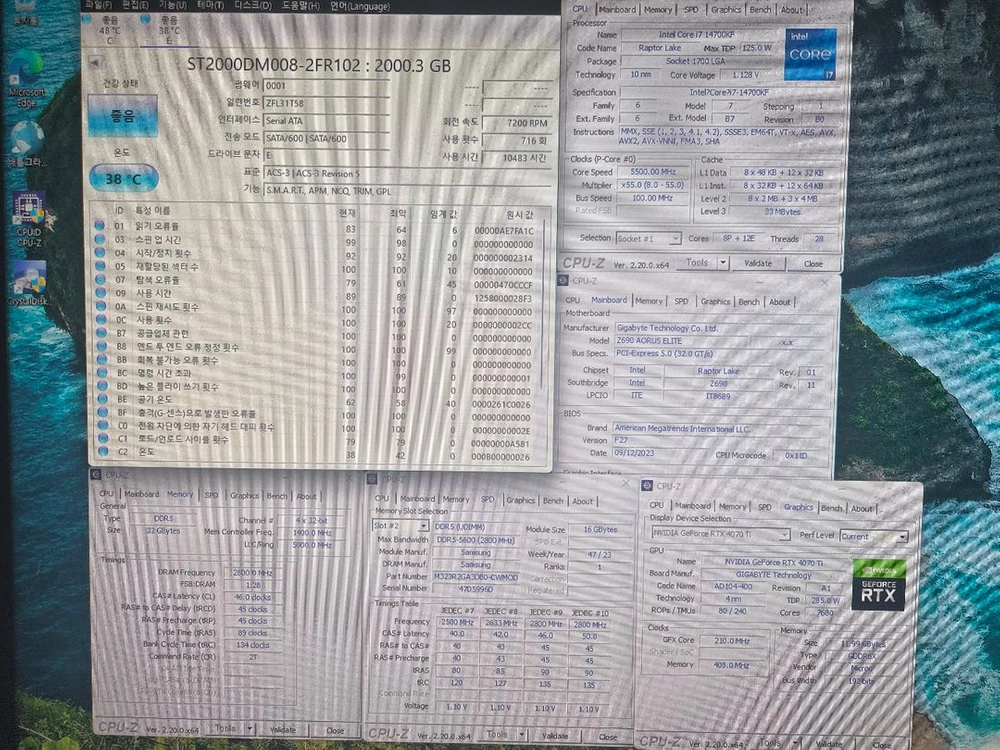Open Socket #1 selection dropdown
The image size is (1000, 750).
[x=648, y=239]
